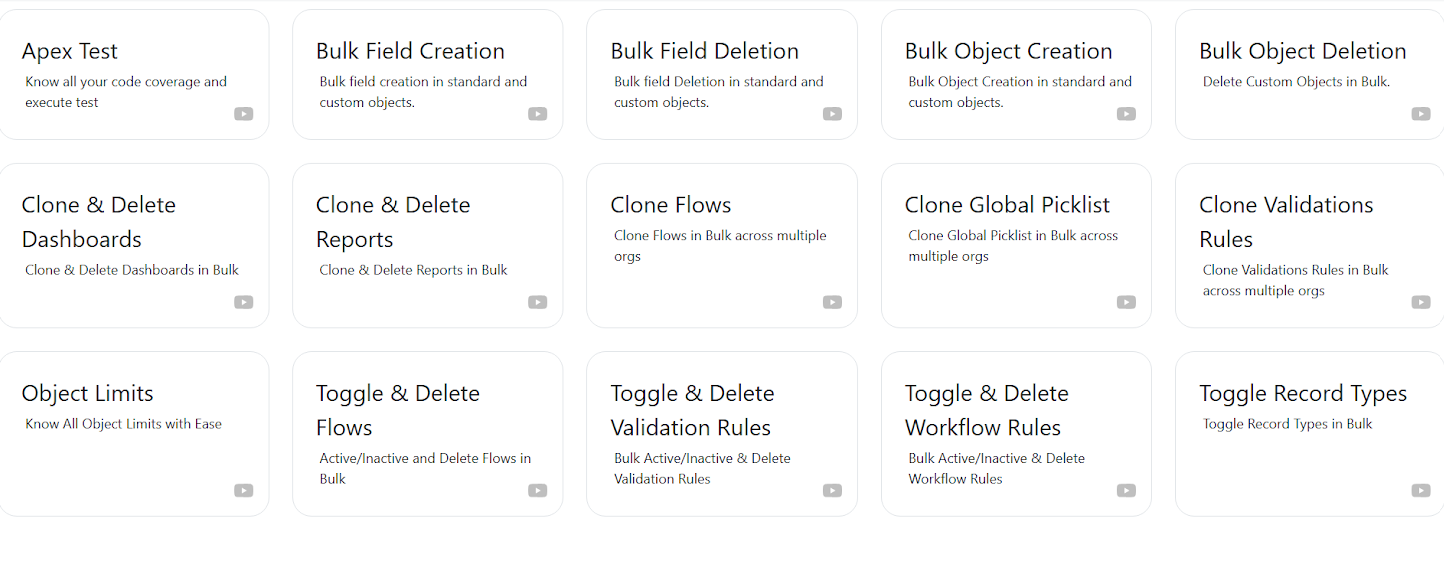This screenshot has width=1444, height=580.
Task: Open the Clone Flows video icon
Action: coord(832,302)
